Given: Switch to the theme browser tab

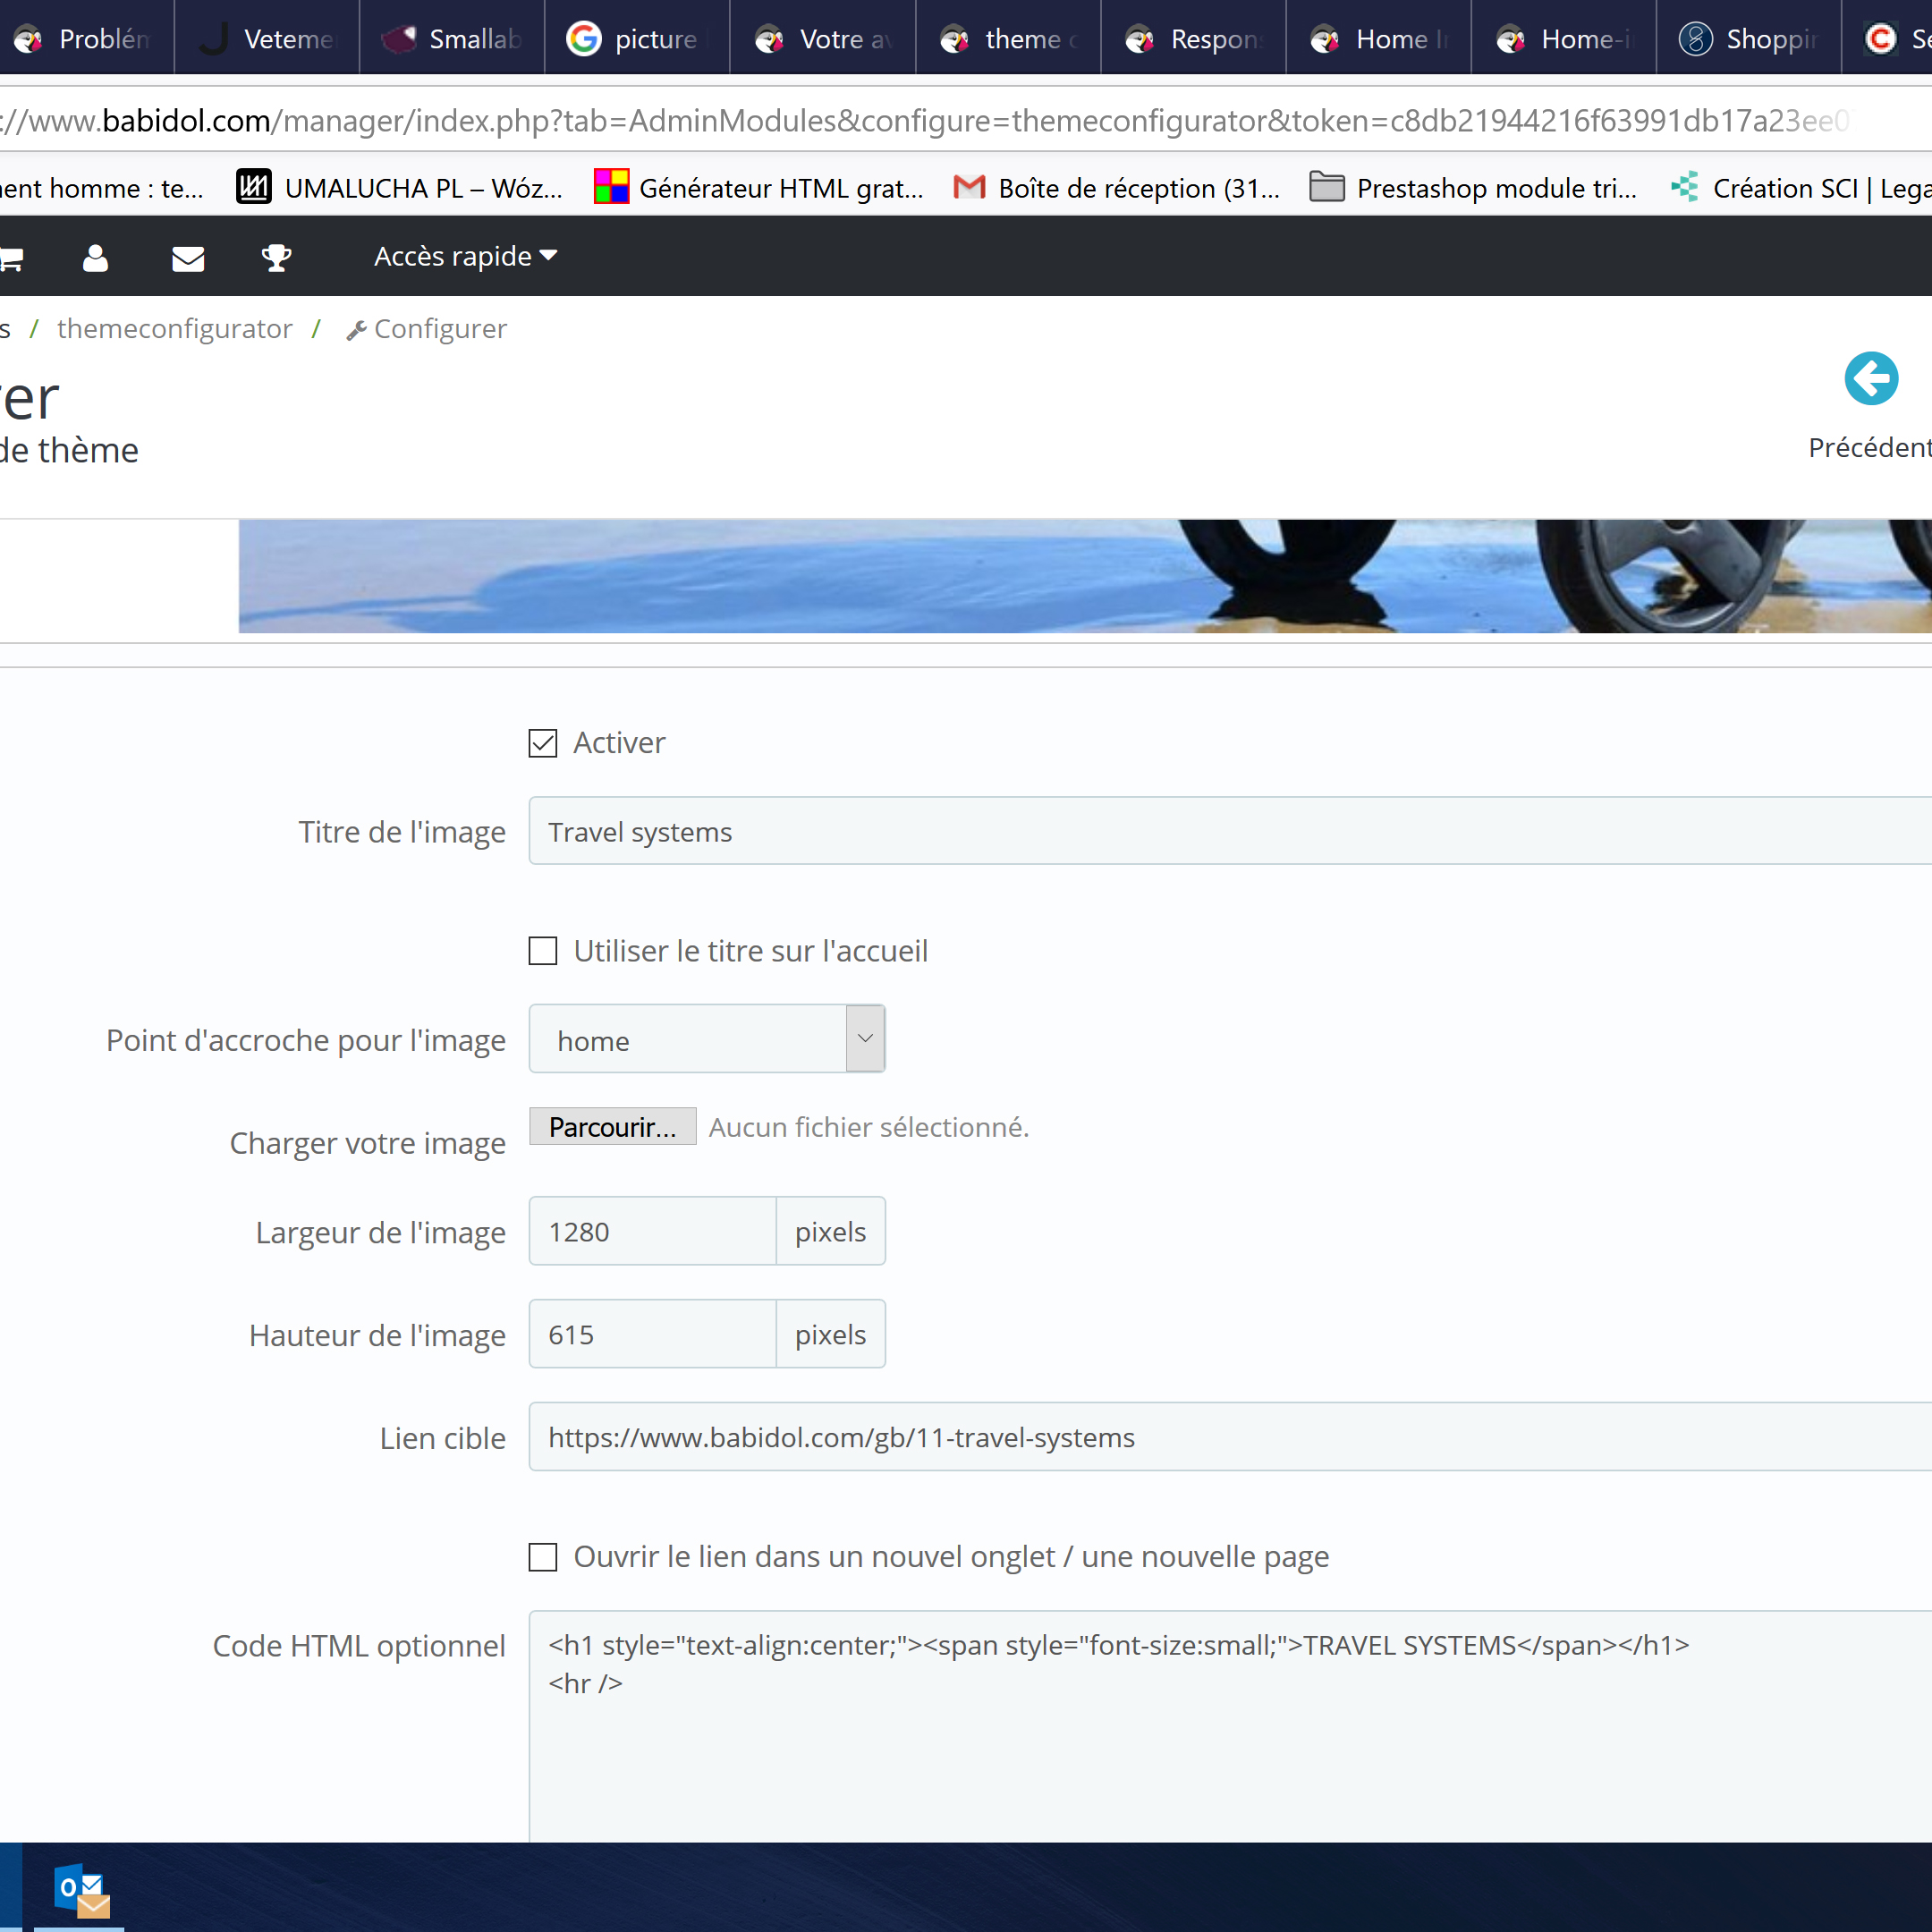Looking at the screenshot, I should [1008, 38].
